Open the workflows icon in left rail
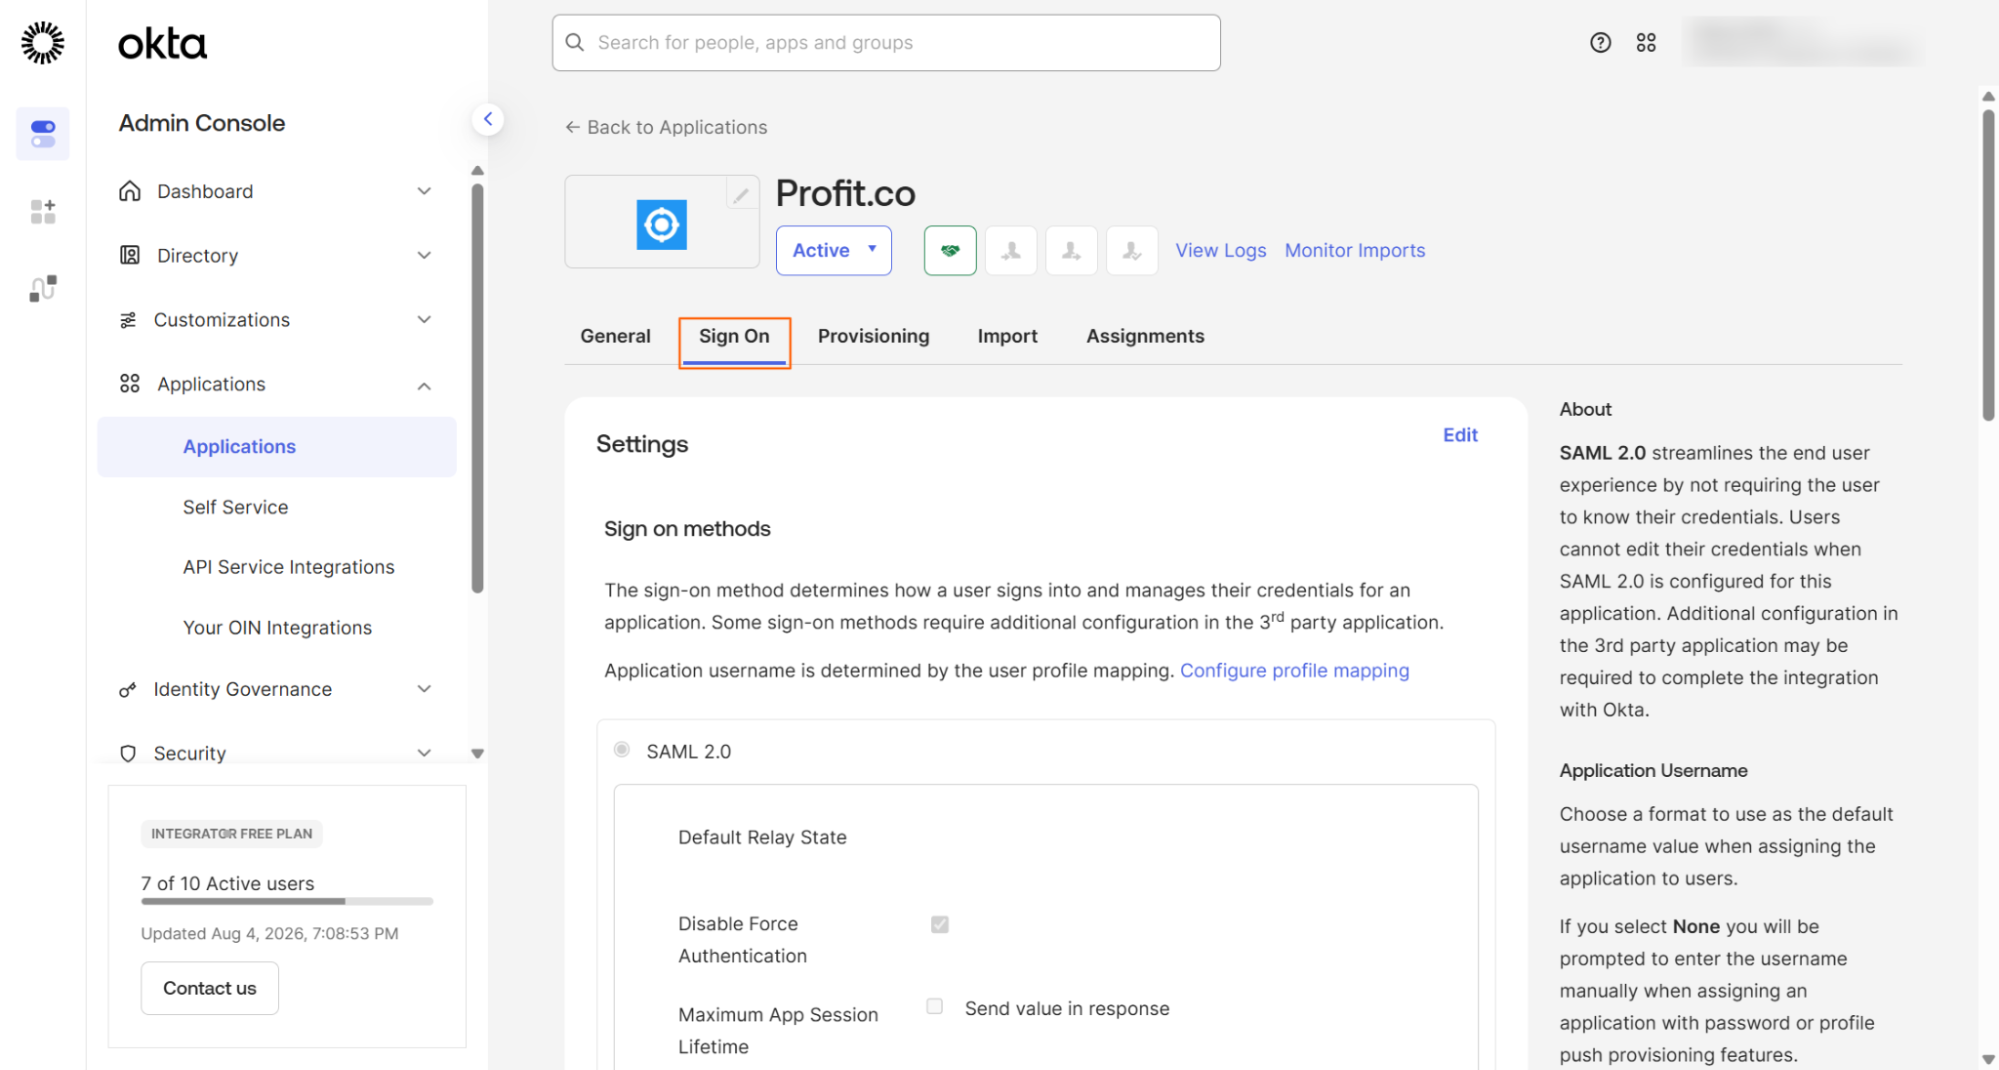The width and height of the screenshot is (1999, 1070). (x=43, y=288)
